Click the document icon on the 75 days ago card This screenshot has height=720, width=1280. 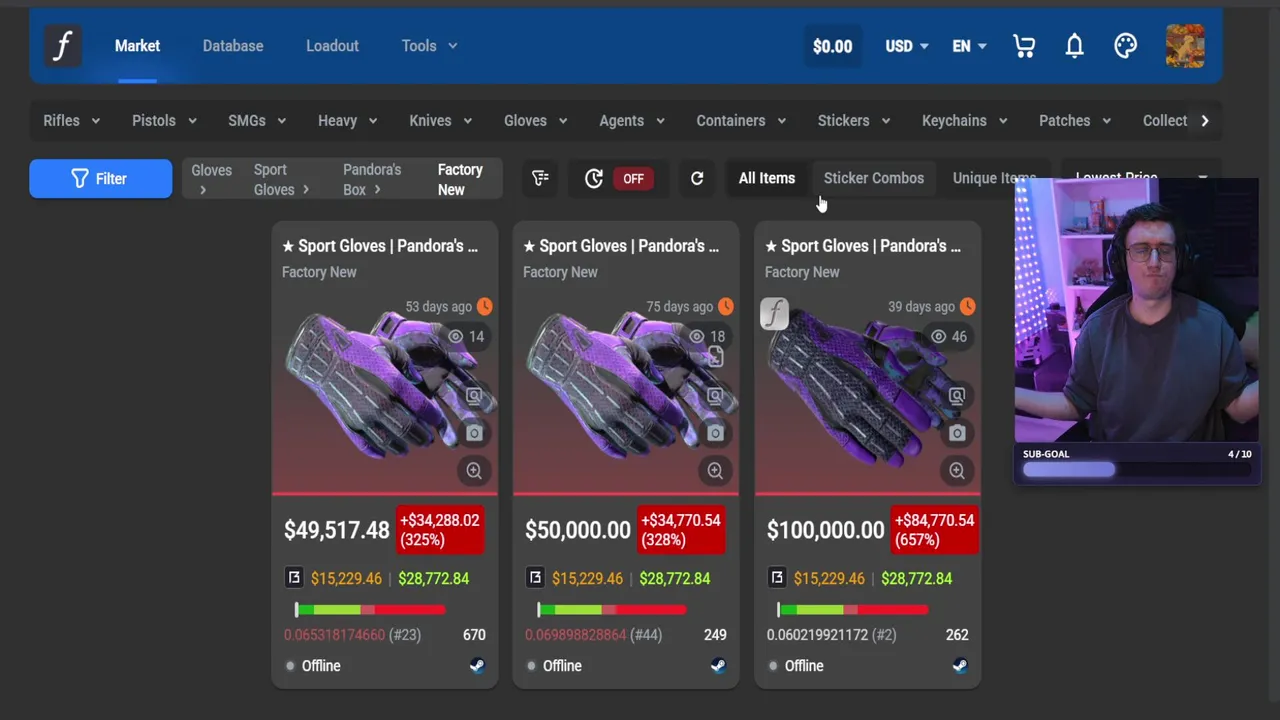click(x=716, y=358)
